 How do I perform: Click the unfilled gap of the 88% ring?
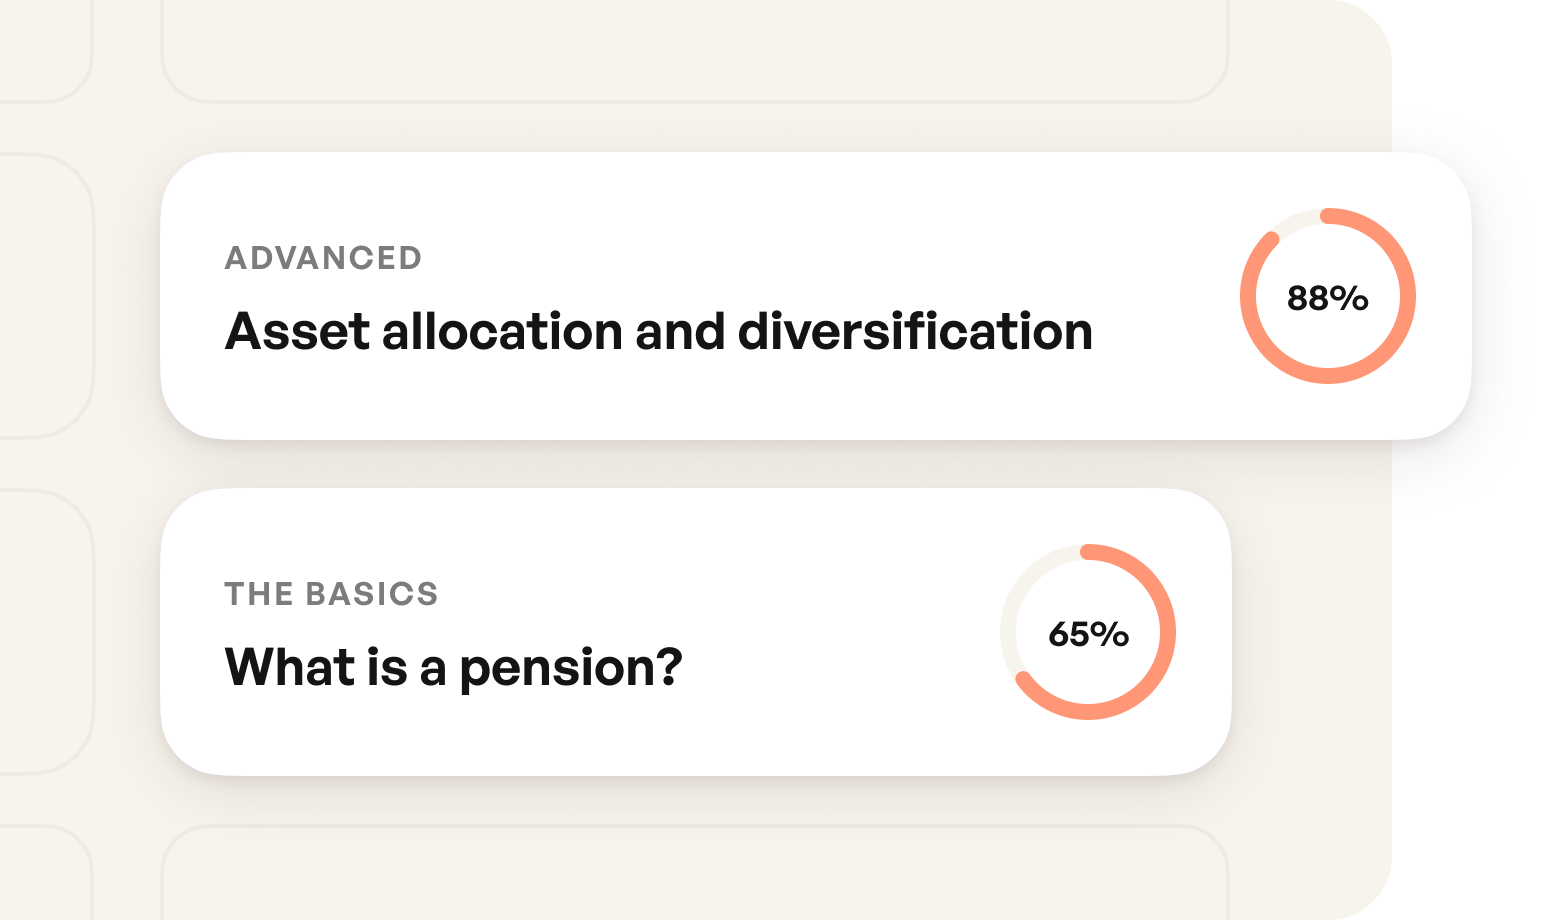coord(1293,220)
